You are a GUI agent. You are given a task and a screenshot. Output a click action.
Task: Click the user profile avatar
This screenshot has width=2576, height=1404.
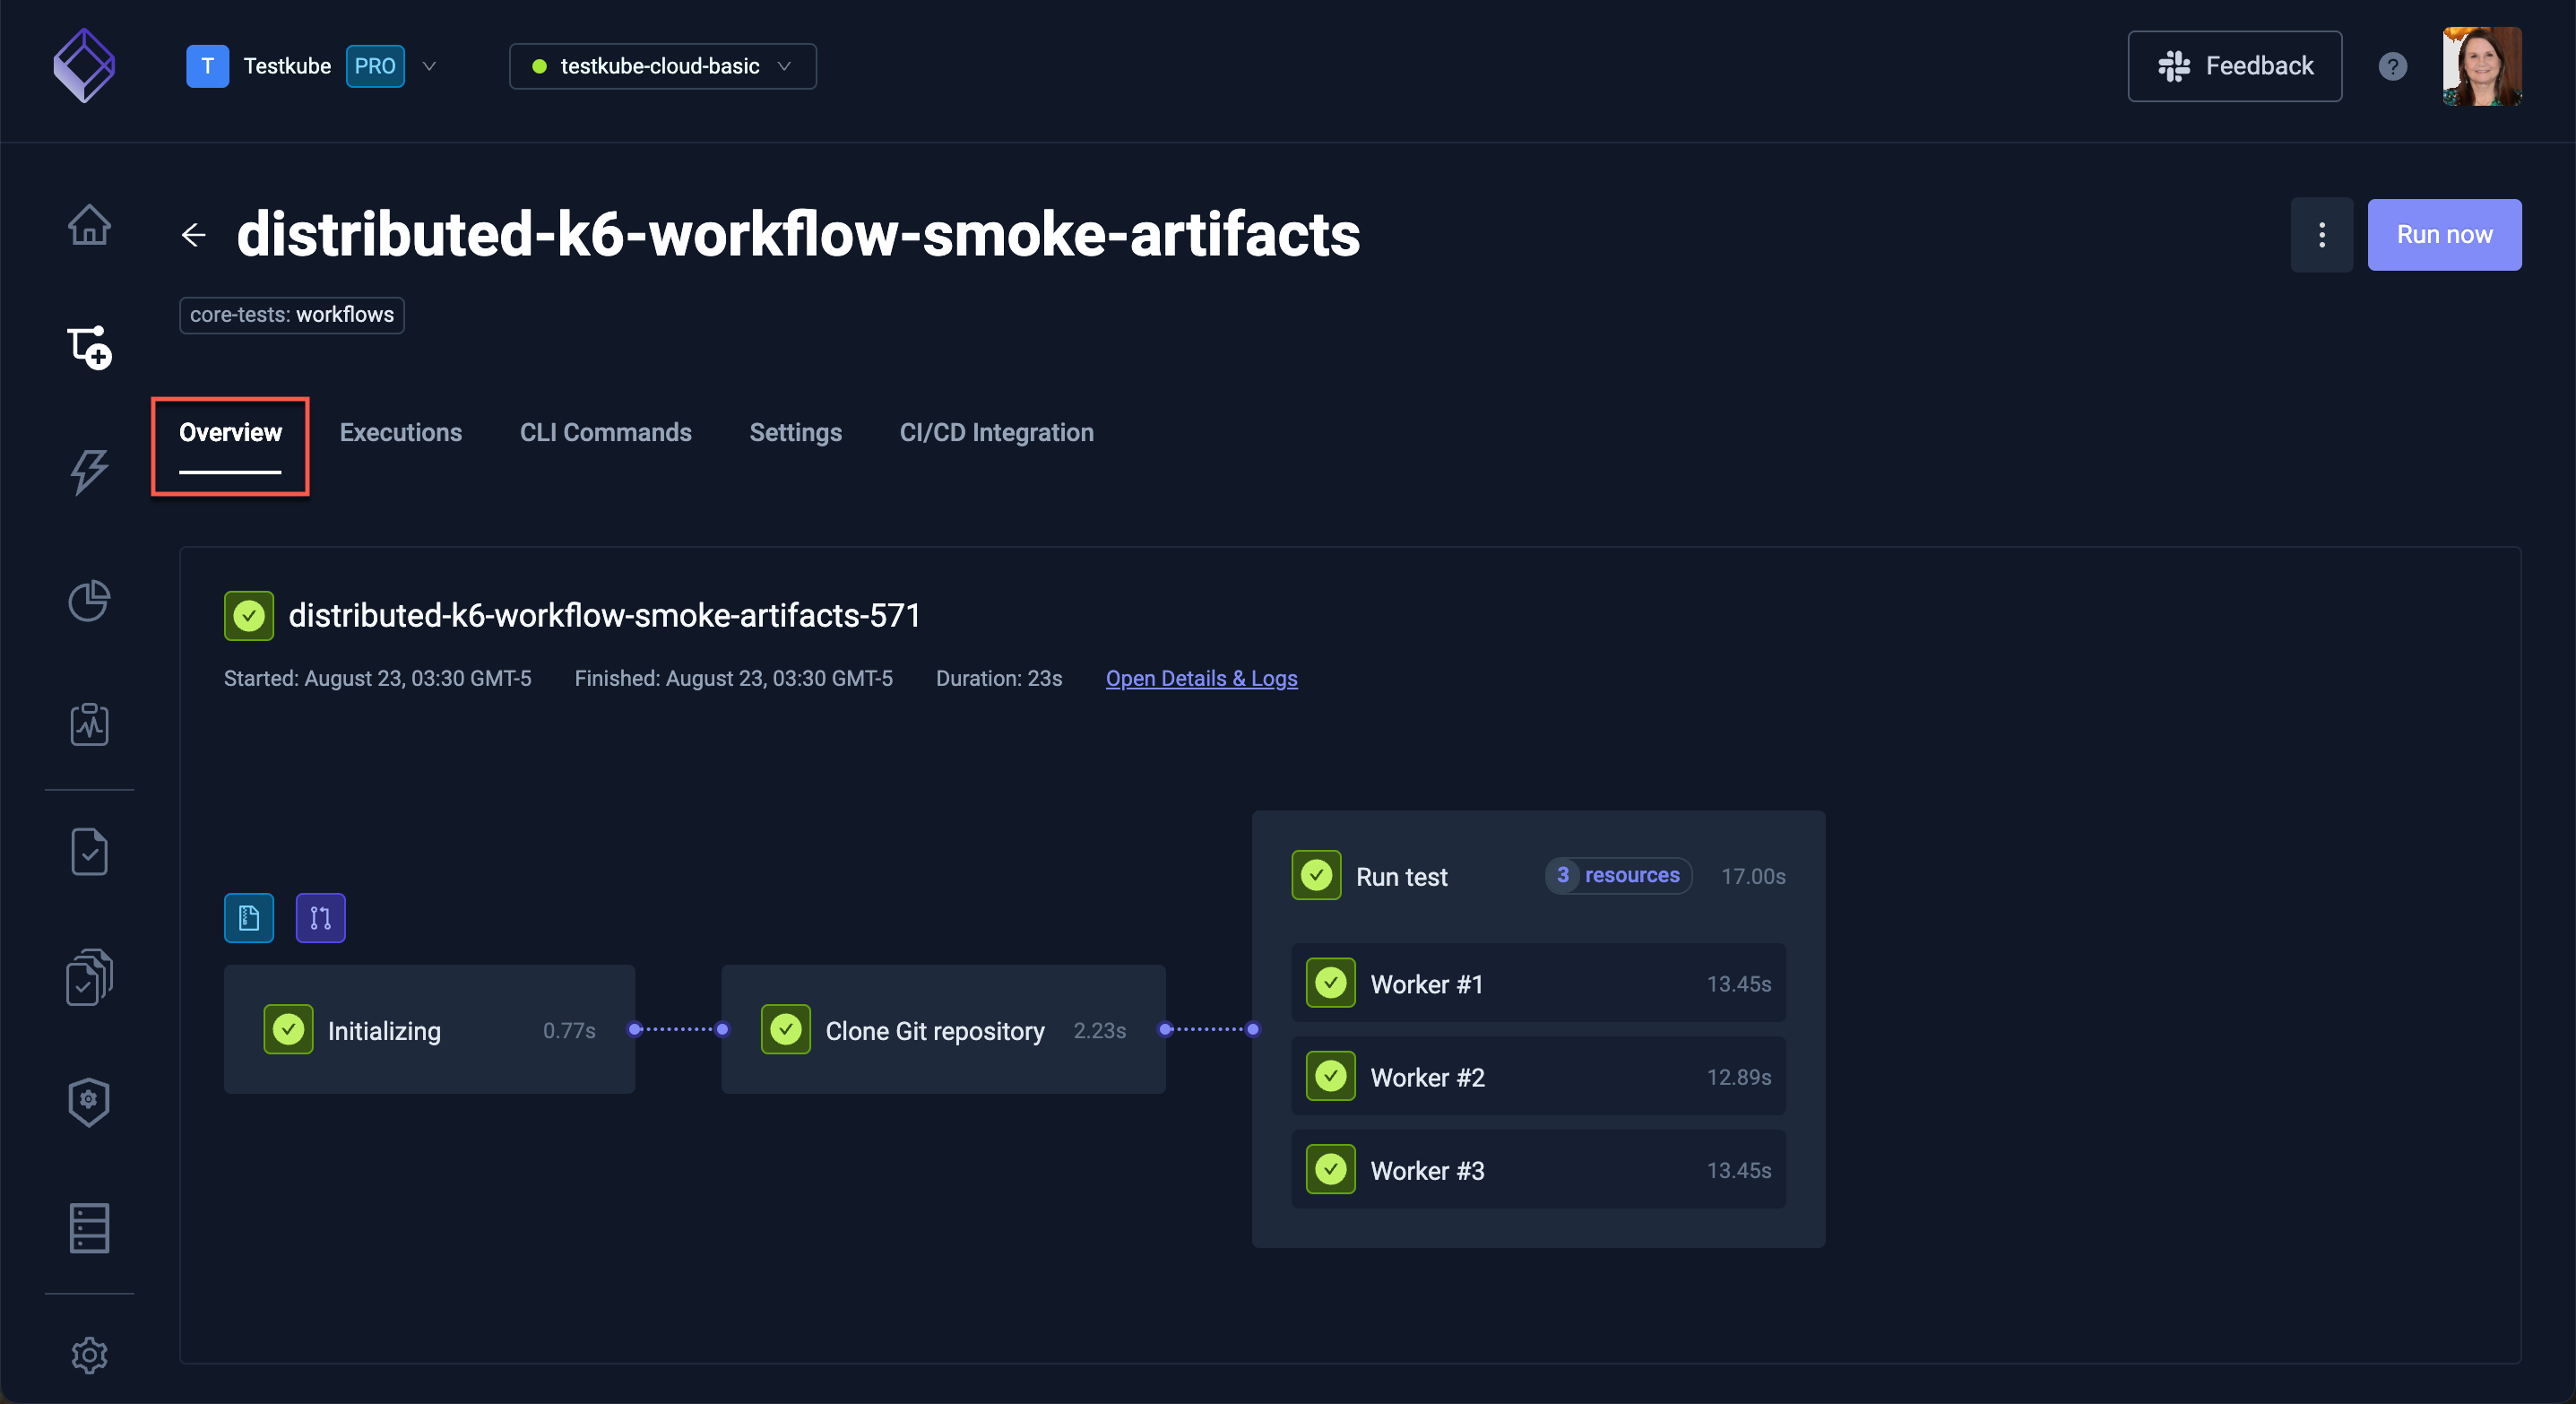pos(2481,66)
